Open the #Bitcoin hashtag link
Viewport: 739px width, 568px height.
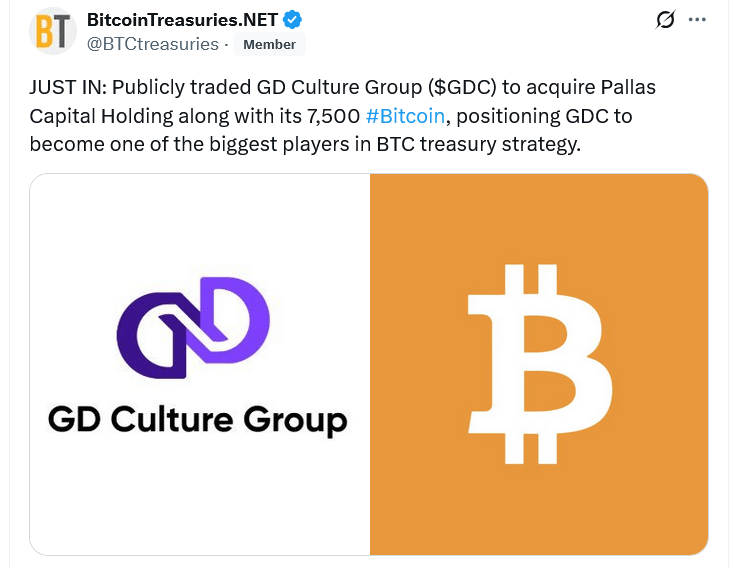click(405, 115)
